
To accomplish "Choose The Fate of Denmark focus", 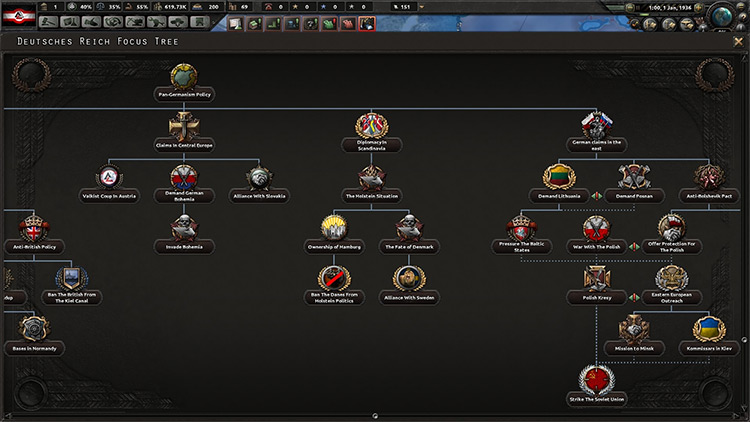I will point(409,234).
